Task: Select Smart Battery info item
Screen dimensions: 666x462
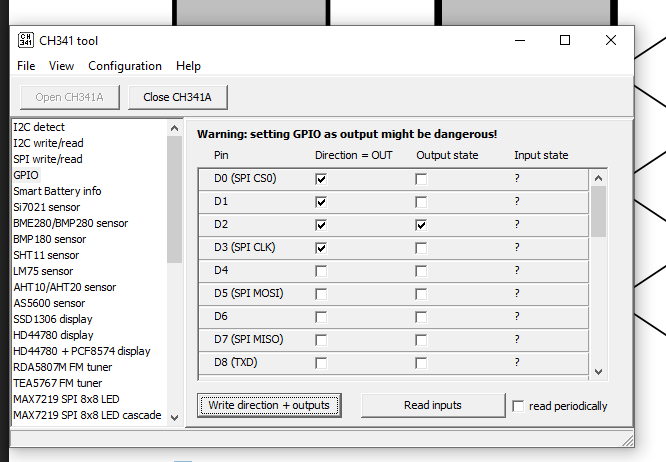Action: click(x=57, y=191)
